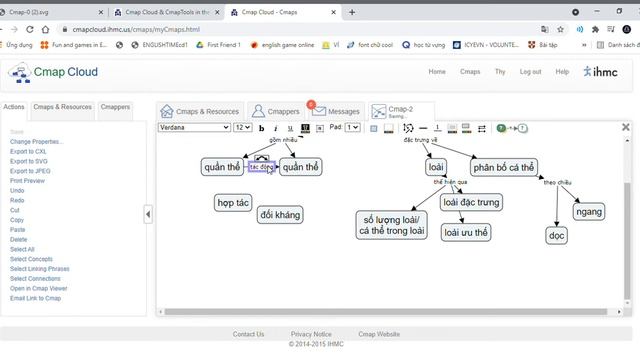640x360 pixels.
Task: Click Select All action
Action: (x=22, y=249)
